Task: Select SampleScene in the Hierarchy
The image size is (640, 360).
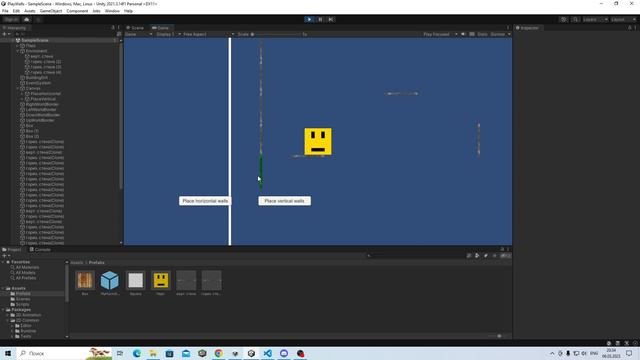Action: click(x=35, y=40)
